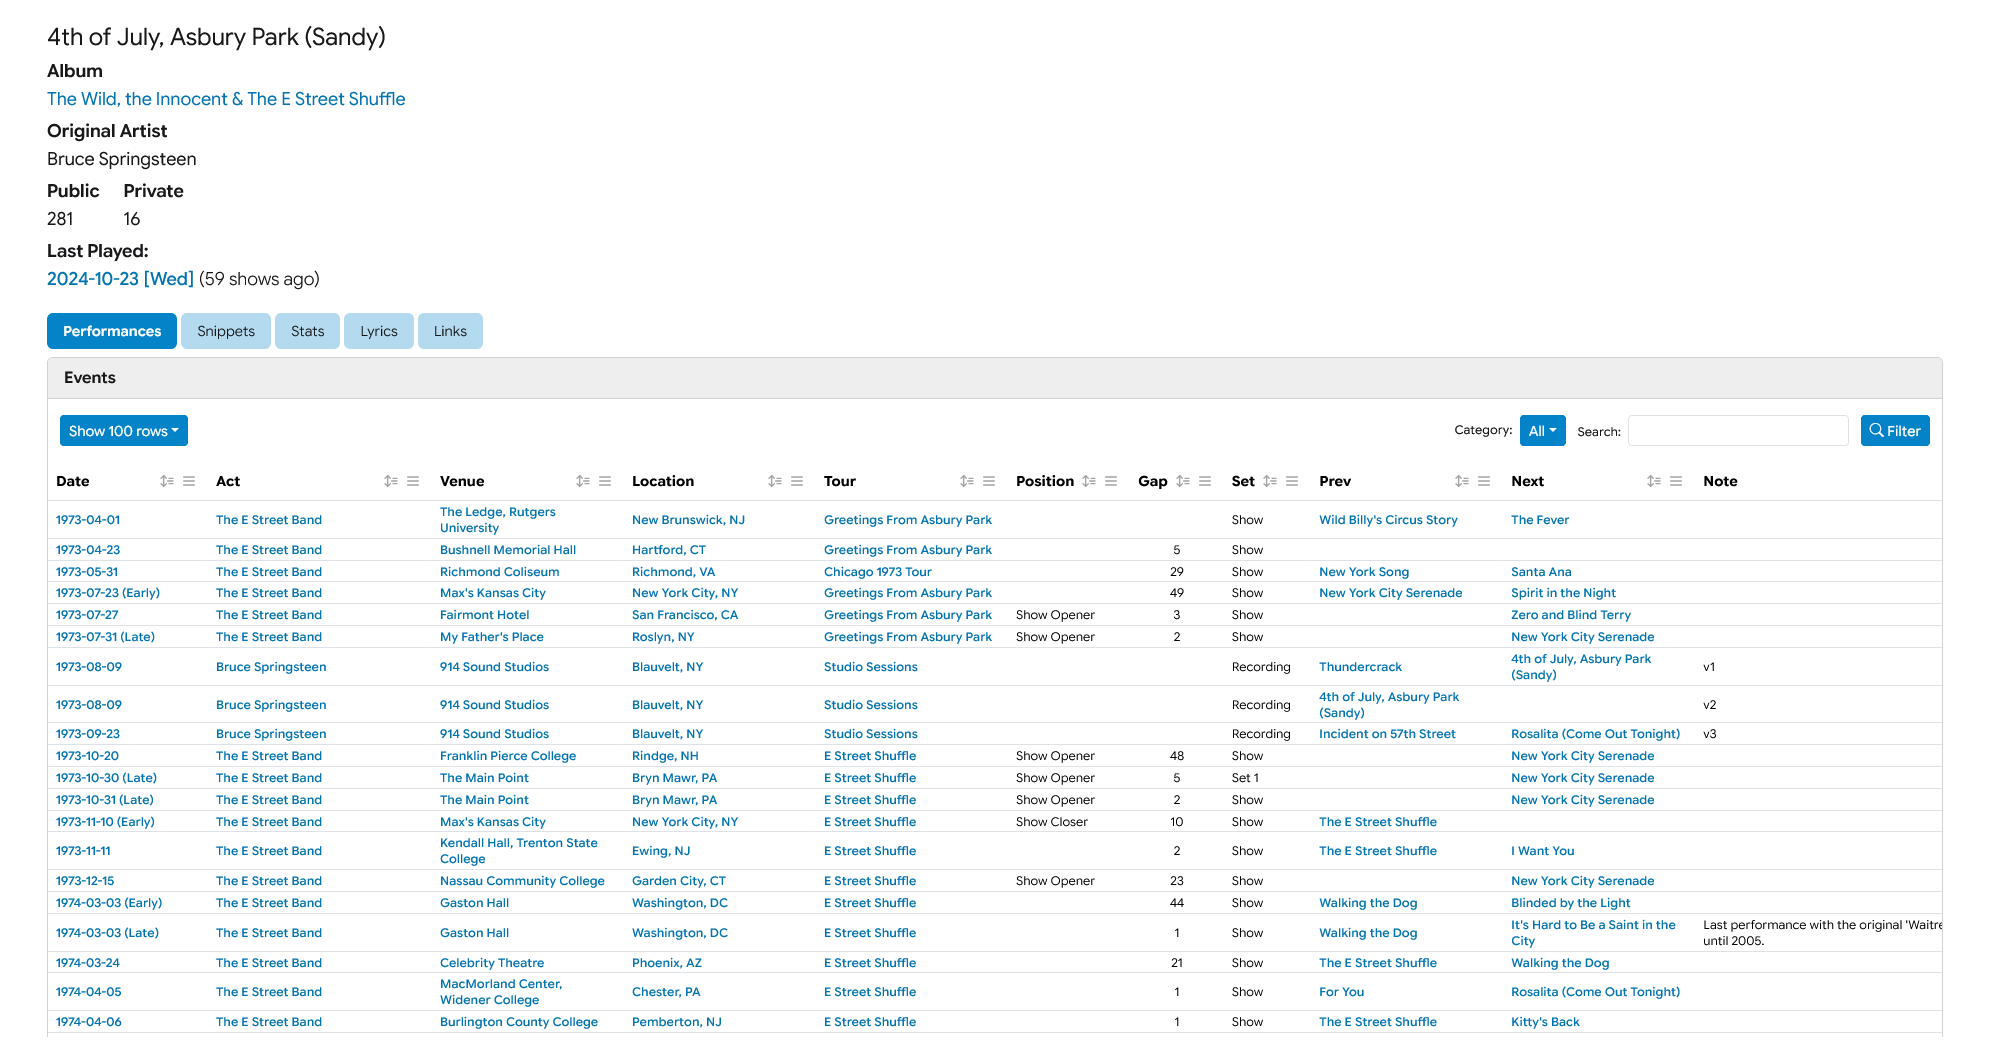1991x1063 pixels.
Task: Open last played date 2024-10-23 link
Action: (120, 279)
